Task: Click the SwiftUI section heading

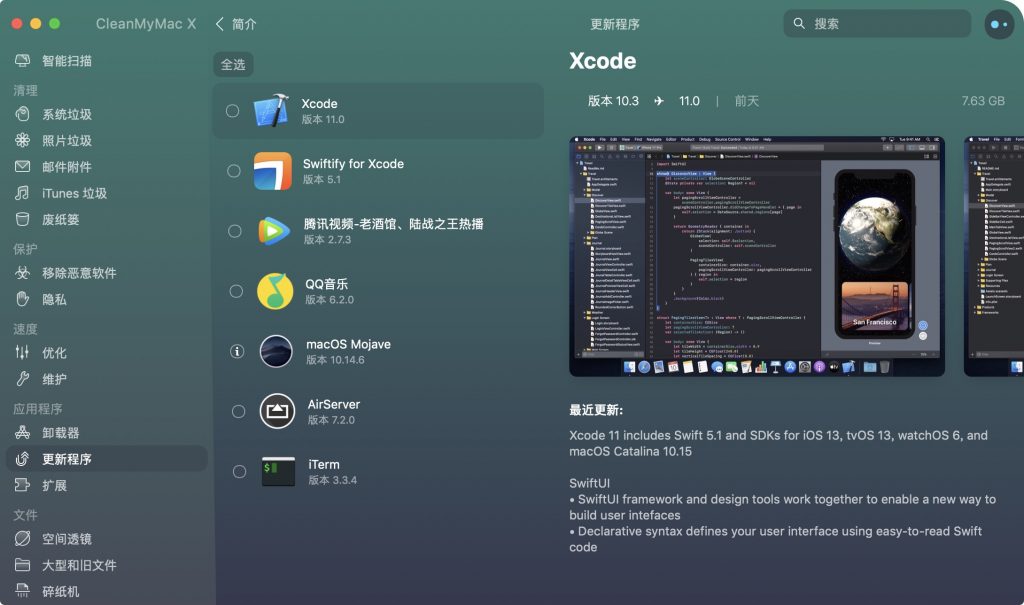Action: [x=589, y=483]
